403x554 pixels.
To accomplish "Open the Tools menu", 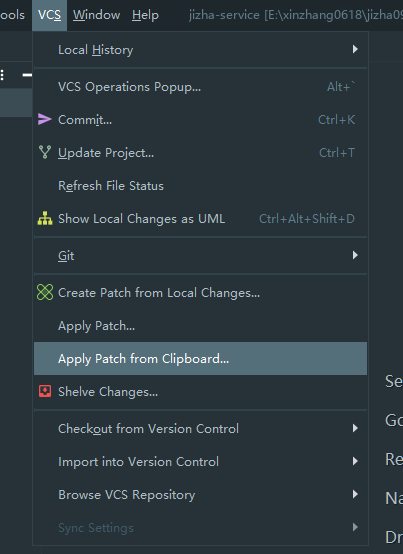I will point(12,15).
